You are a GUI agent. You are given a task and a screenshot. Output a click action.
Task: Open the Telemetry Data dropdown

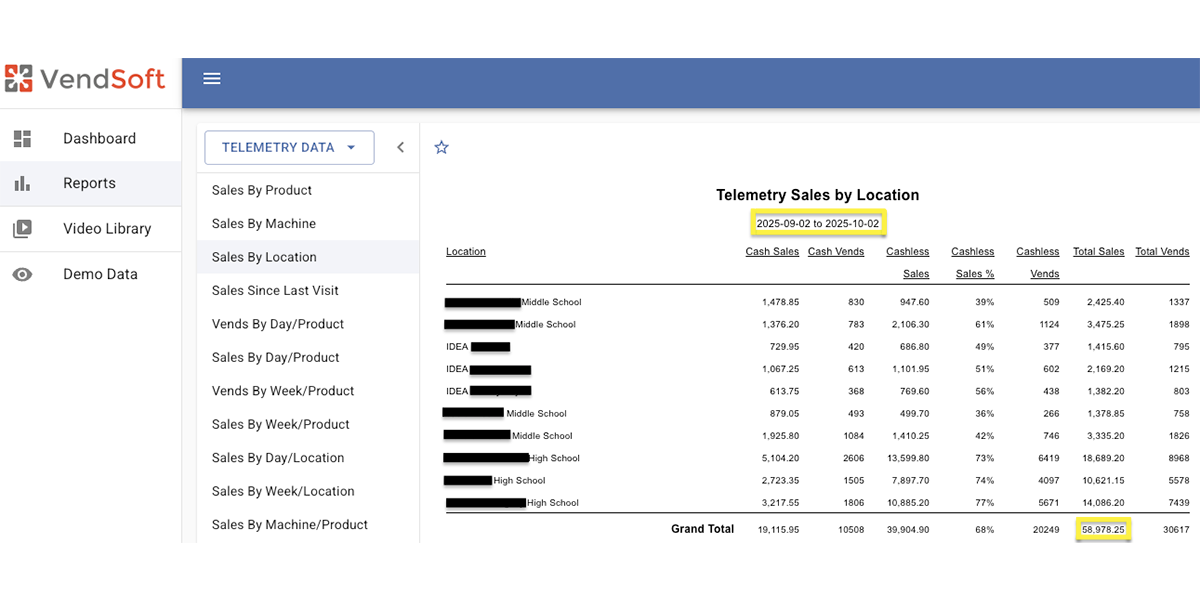(x=289, y=147)
